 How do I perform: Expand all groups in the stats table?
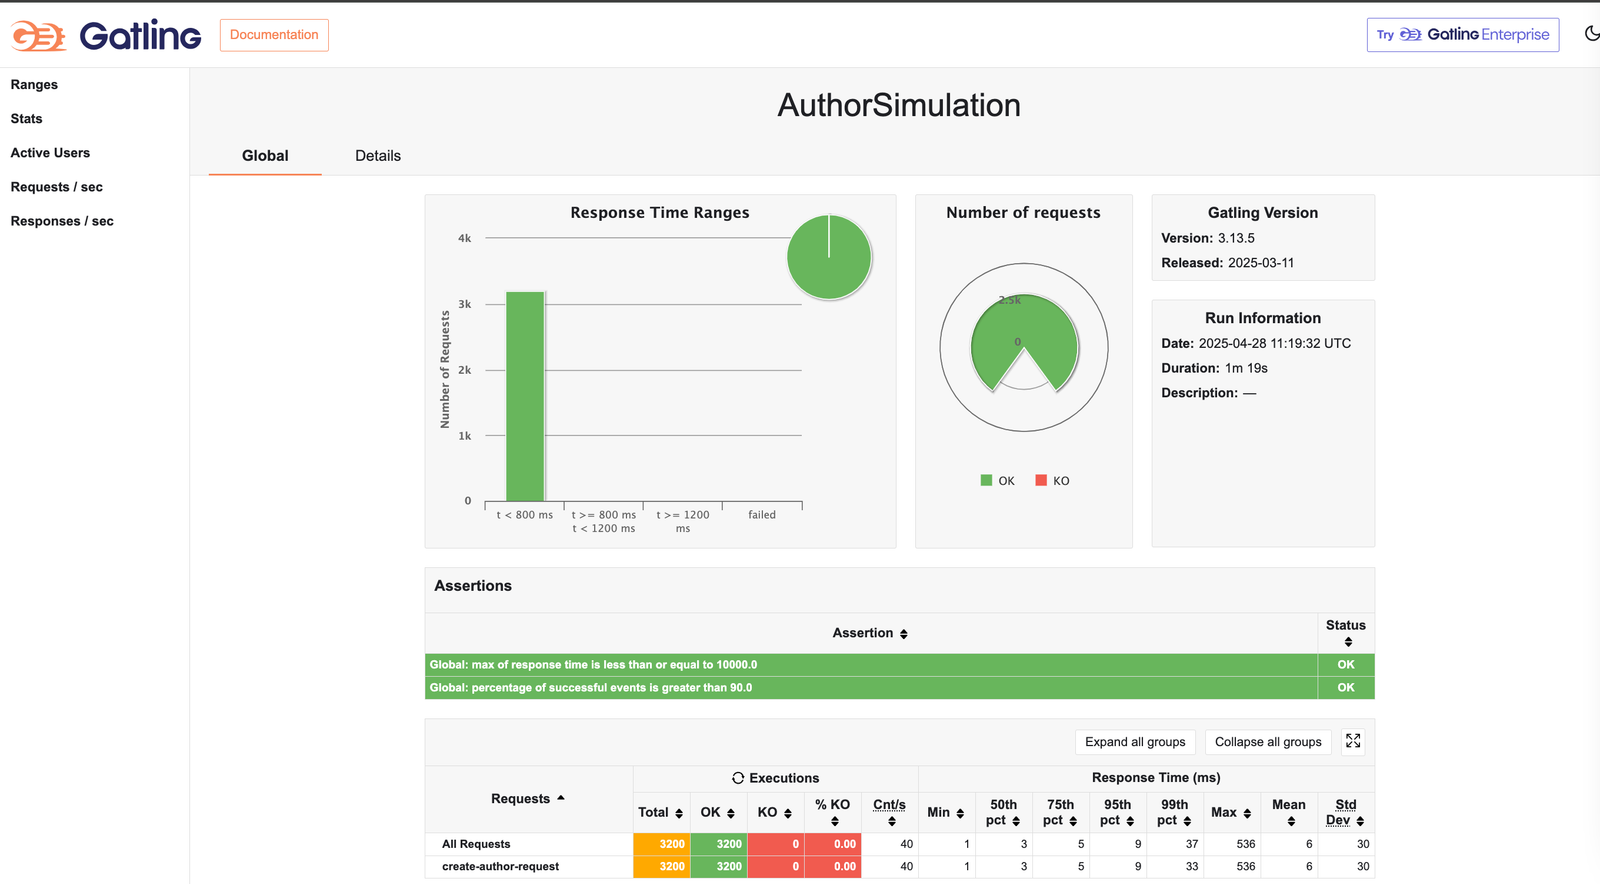(x=1135, y=742)
